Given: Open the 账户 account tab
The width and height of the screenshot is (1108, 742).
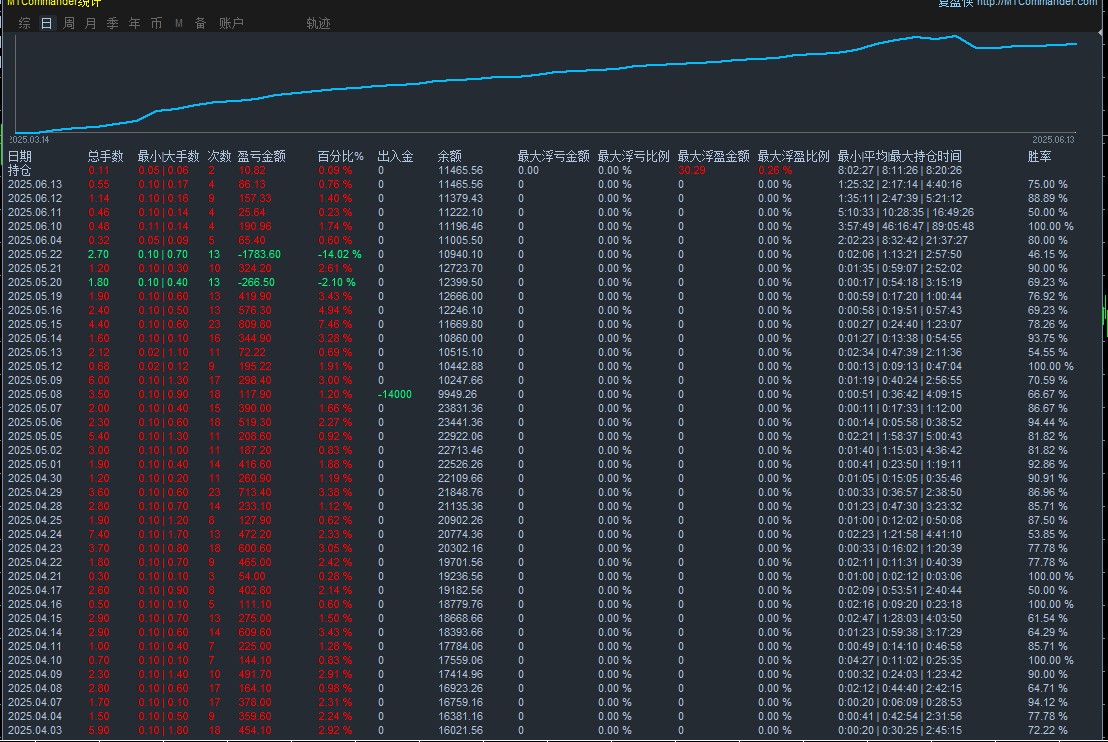Looking at the screenshot, I should click(x=231, y=23).
